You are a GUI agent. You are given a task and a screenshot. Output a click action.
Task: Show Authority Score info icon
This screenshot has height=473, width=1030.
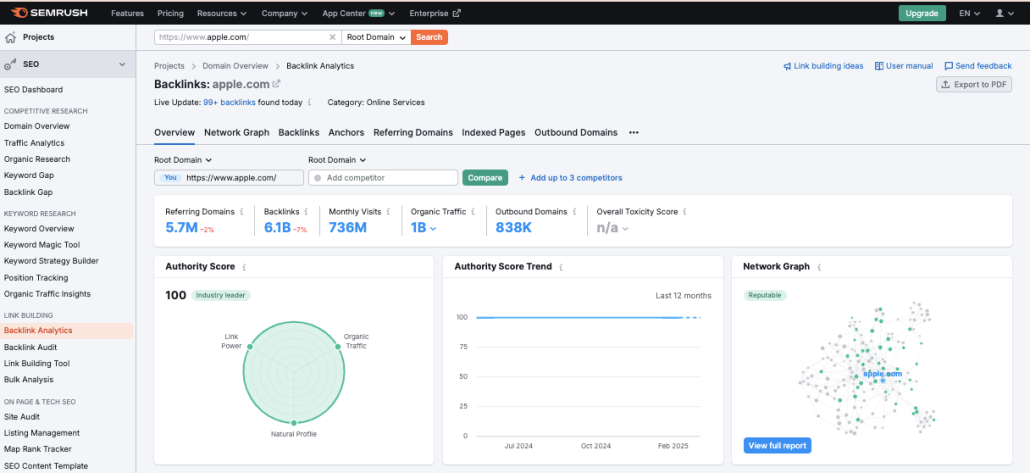tap(244, 267)
